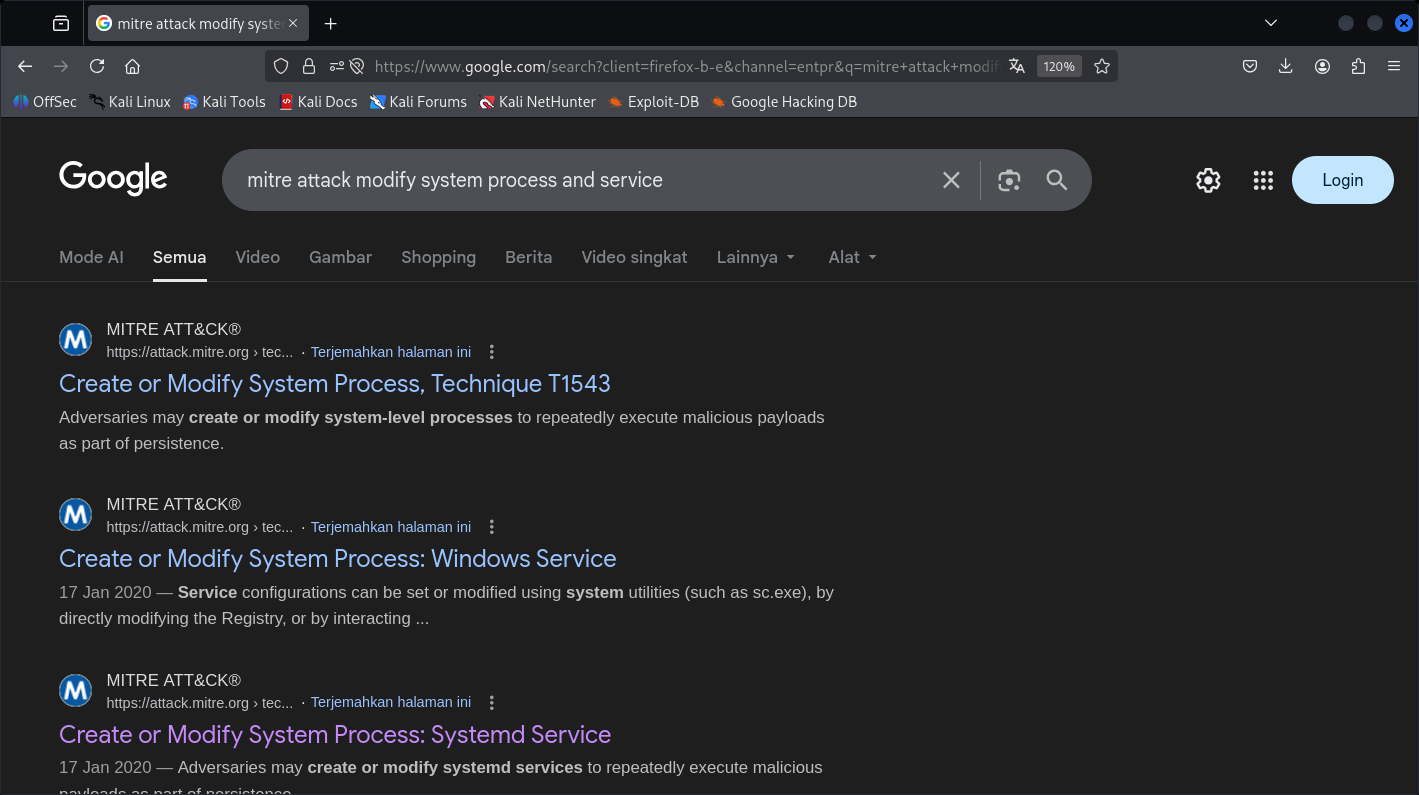Translate this page icon
The image size is (1419, 795).
coord(1017,66)
